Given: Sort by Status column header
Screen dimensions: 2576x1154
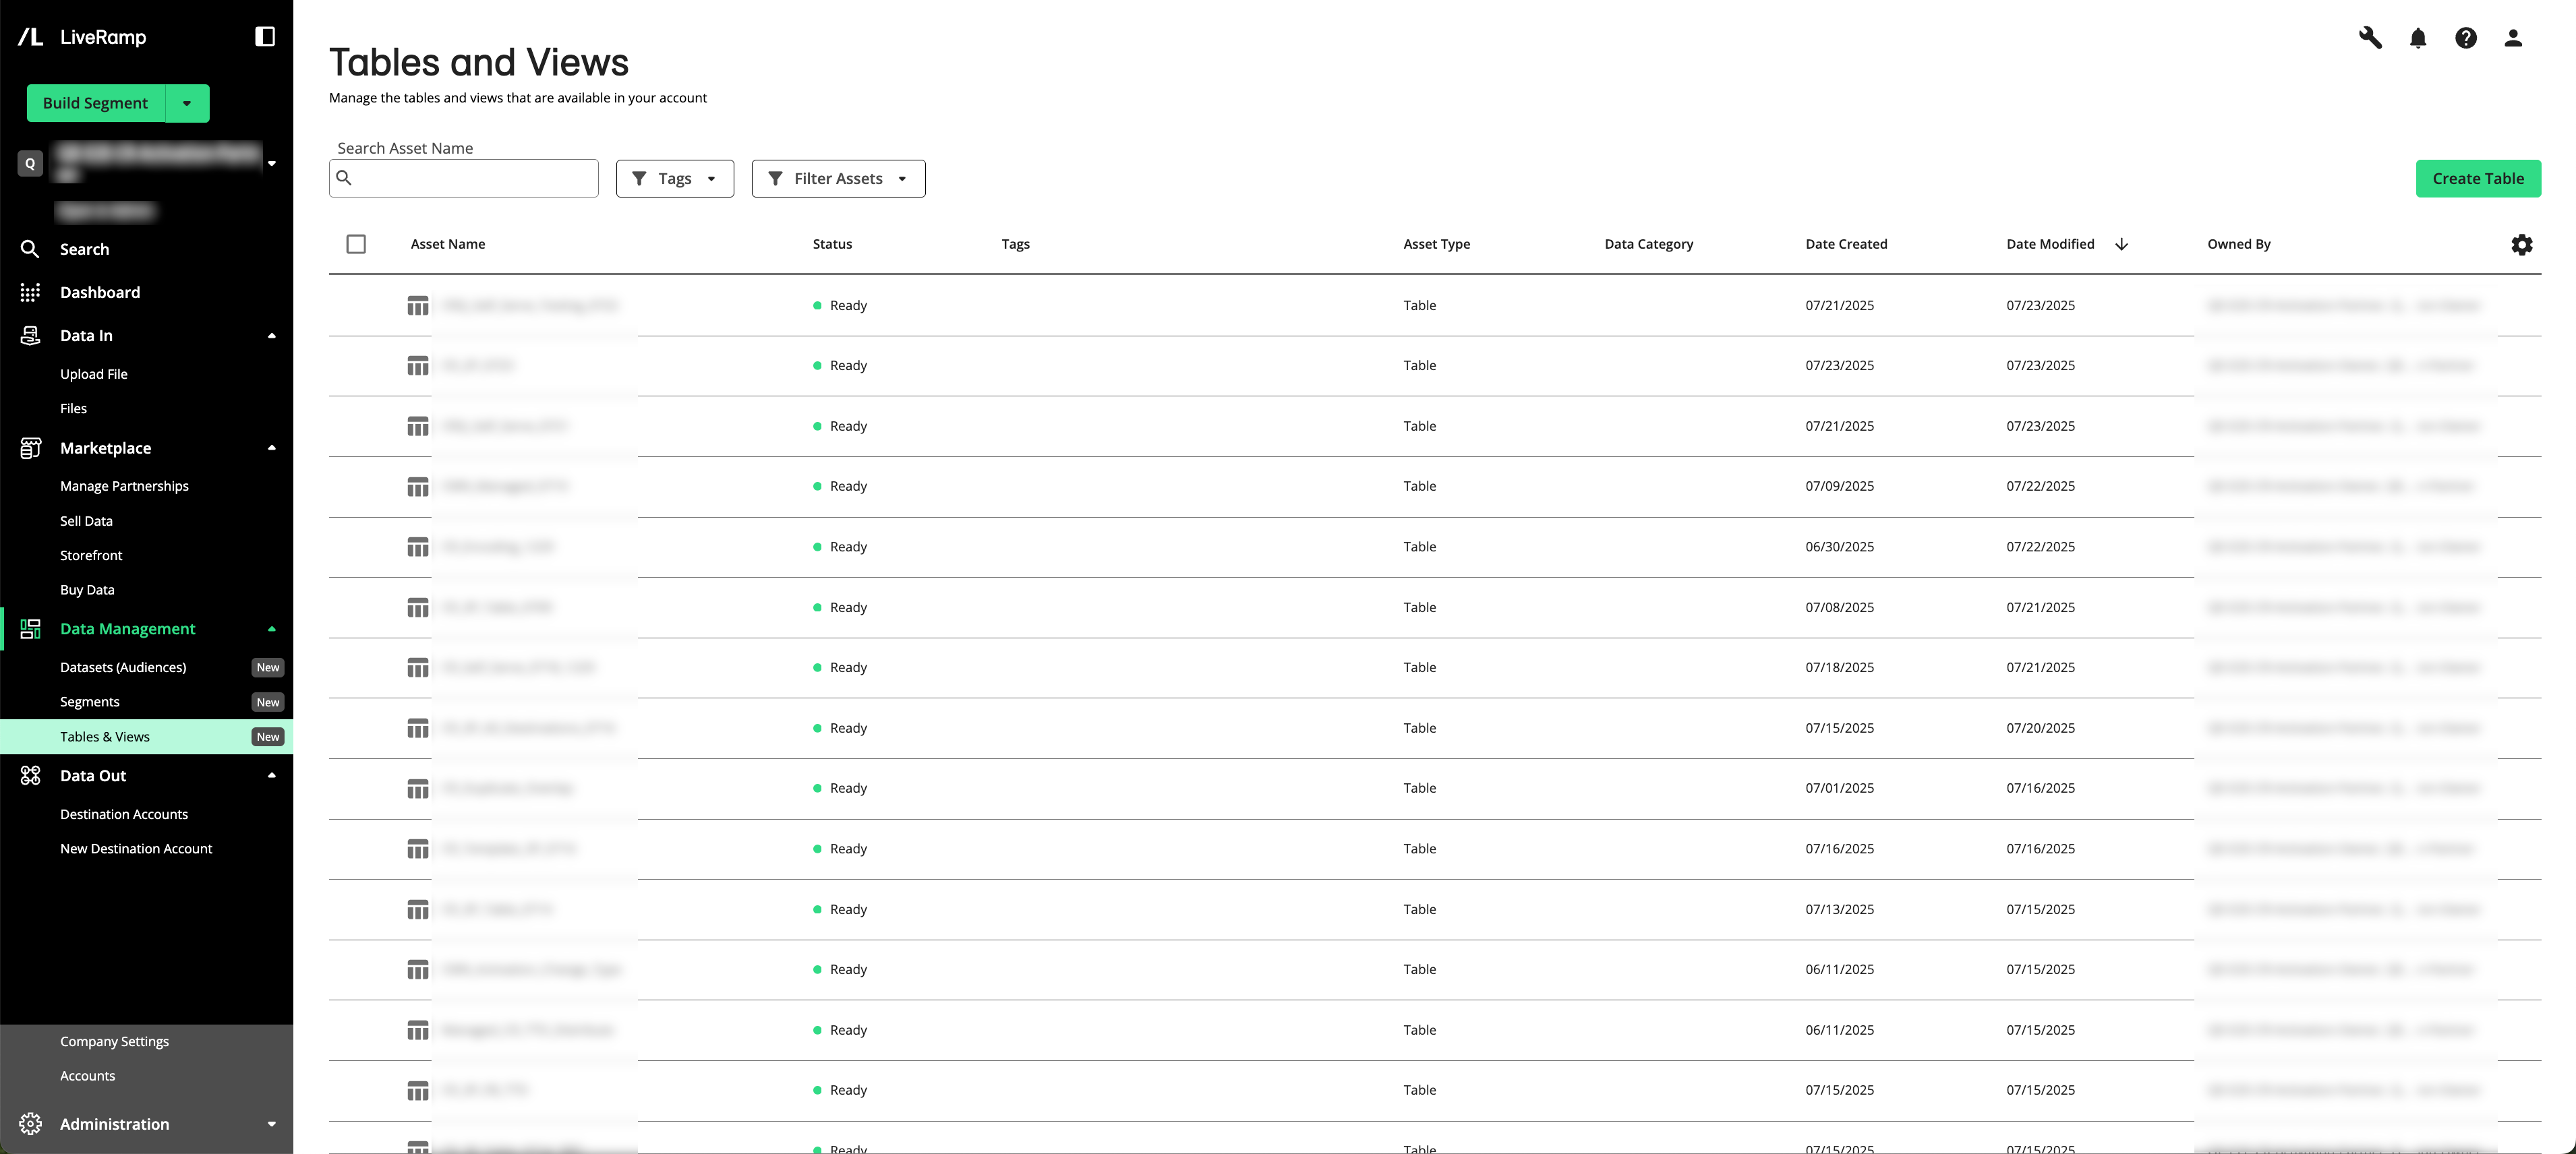Looking at the screenshot, I should pyautogui.click(x=832, y=244).
